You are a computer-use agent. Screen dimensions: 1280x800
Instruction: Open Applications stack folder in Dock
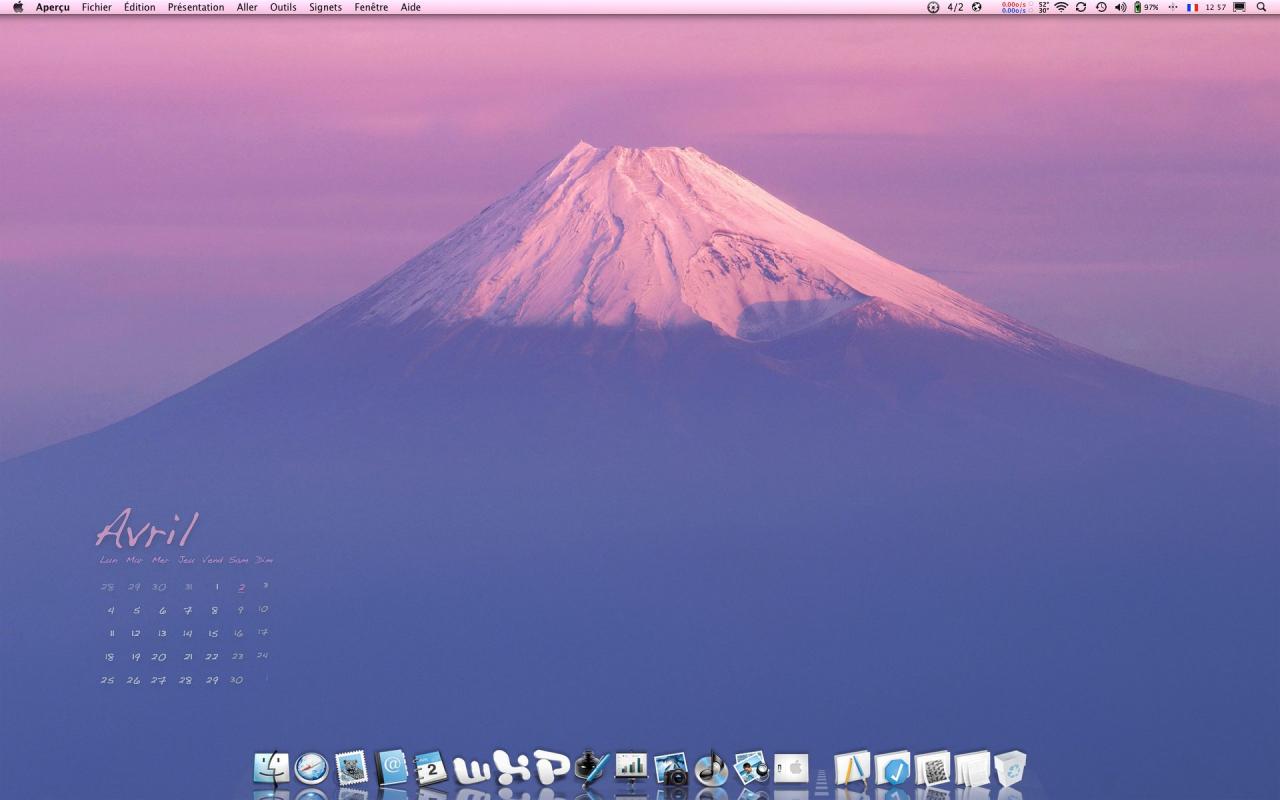(853, 768)
